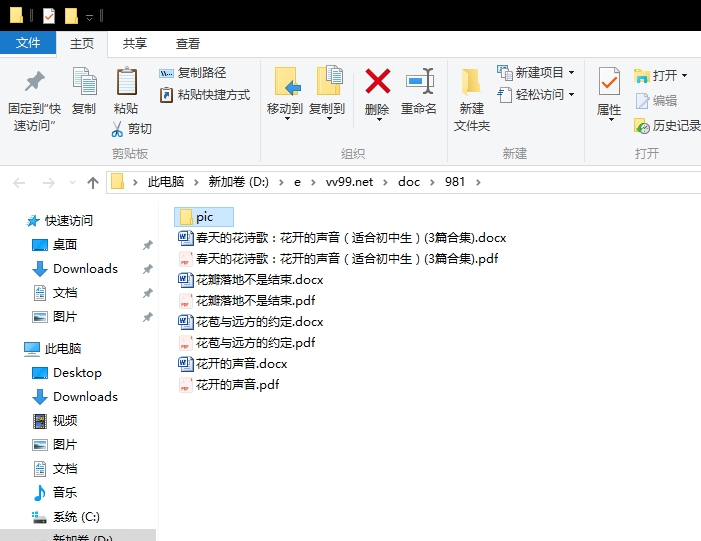Viewport: 701px width, 541px height.
Task: Click the Cut scissors icon
Action: point(117,129)
